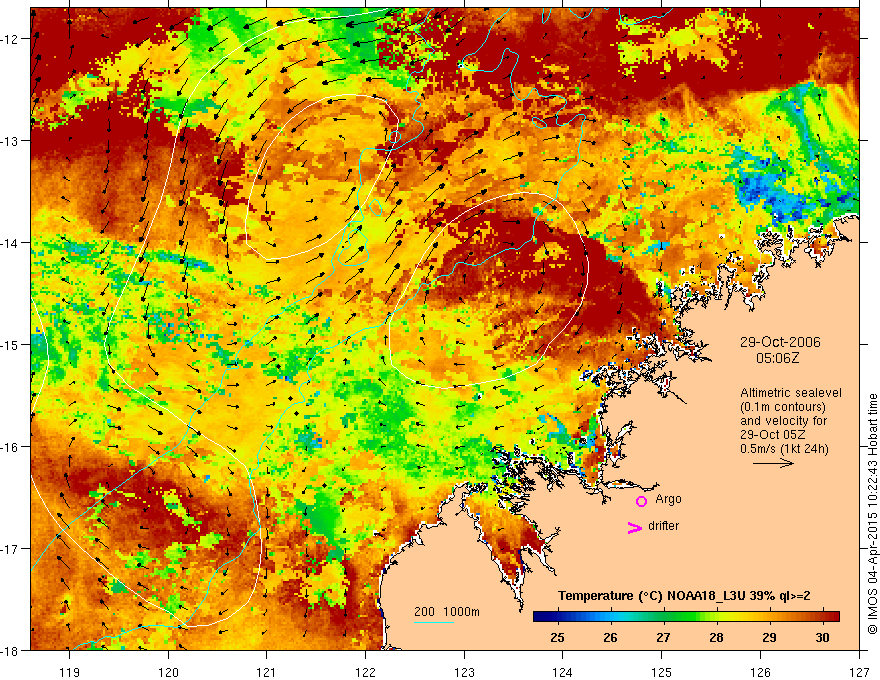Click the 'drifter' legend label
Viewport: 880px width, 680px height.
click(x=663, y=526)
